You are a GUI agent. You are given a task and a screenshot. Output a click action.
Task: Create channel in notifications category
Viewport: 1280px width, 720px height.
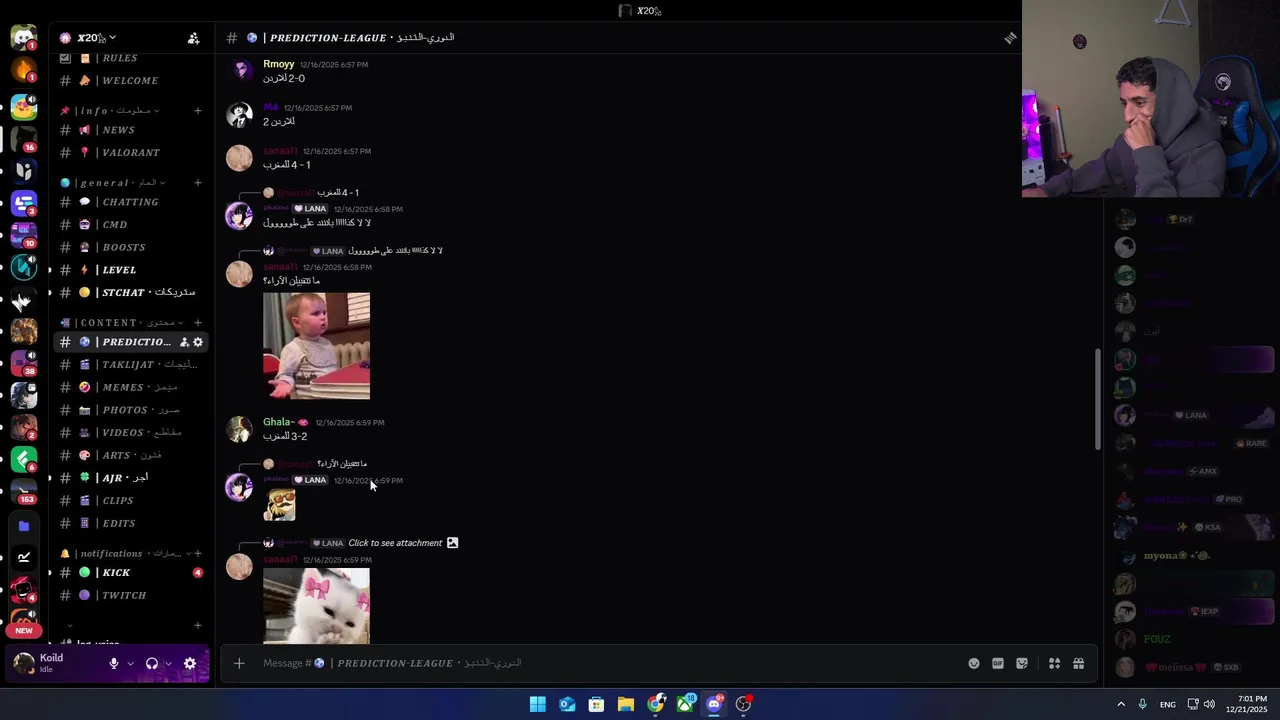tap(198, 554)
